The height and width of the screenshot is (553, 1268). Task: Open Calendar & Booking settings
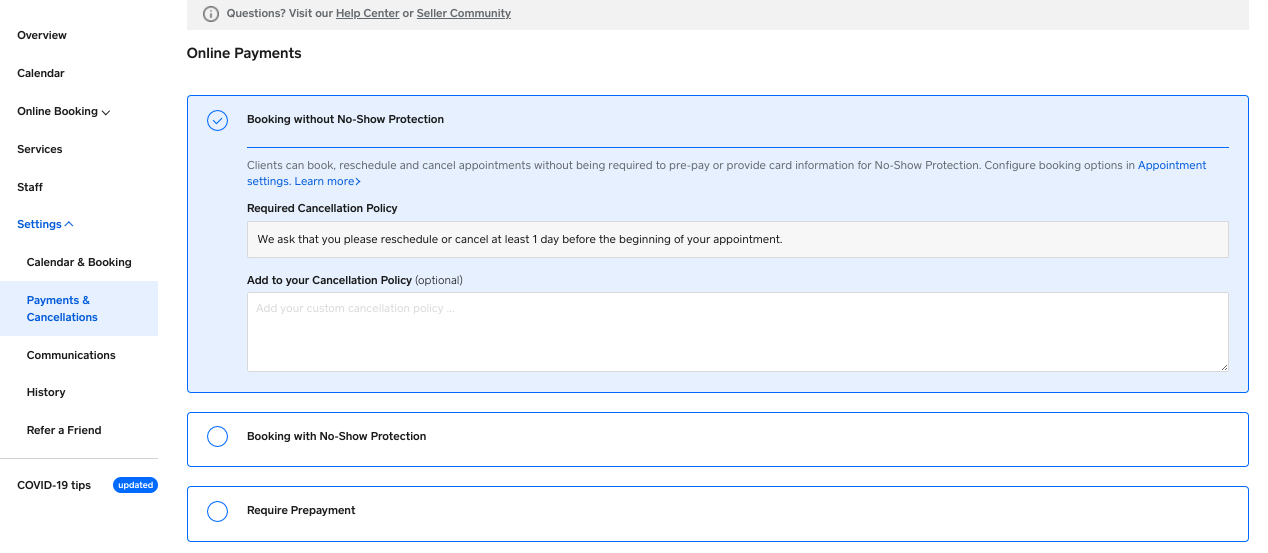79,263
